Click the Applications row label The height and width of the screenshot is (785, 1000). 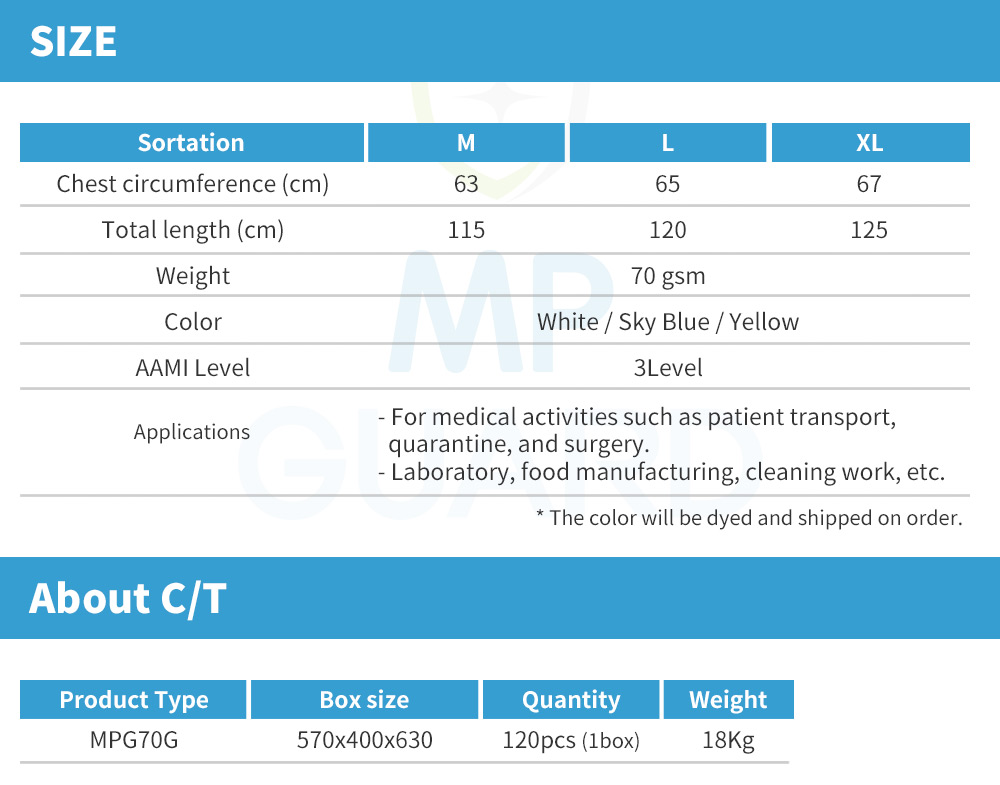192,432
